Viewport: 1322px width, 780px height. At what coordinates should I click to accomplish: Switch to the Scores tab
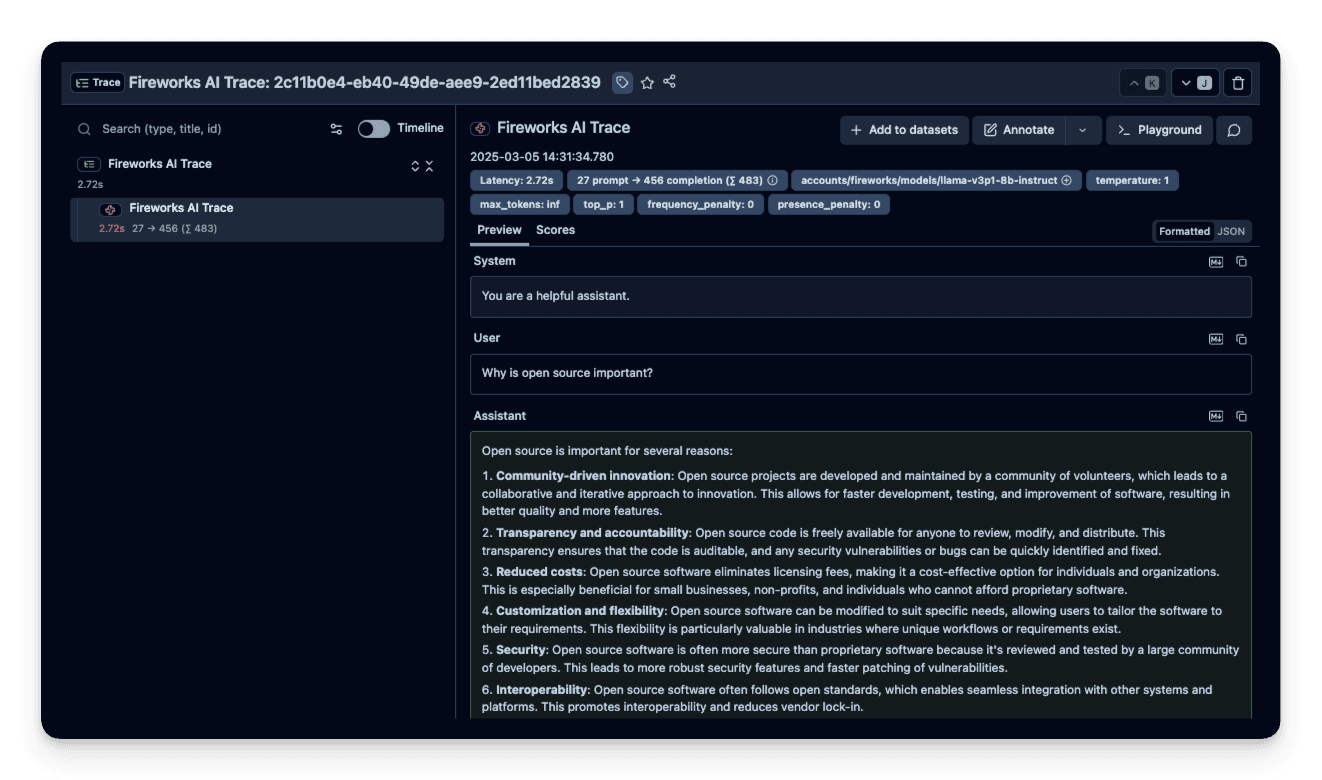(555, 230)
